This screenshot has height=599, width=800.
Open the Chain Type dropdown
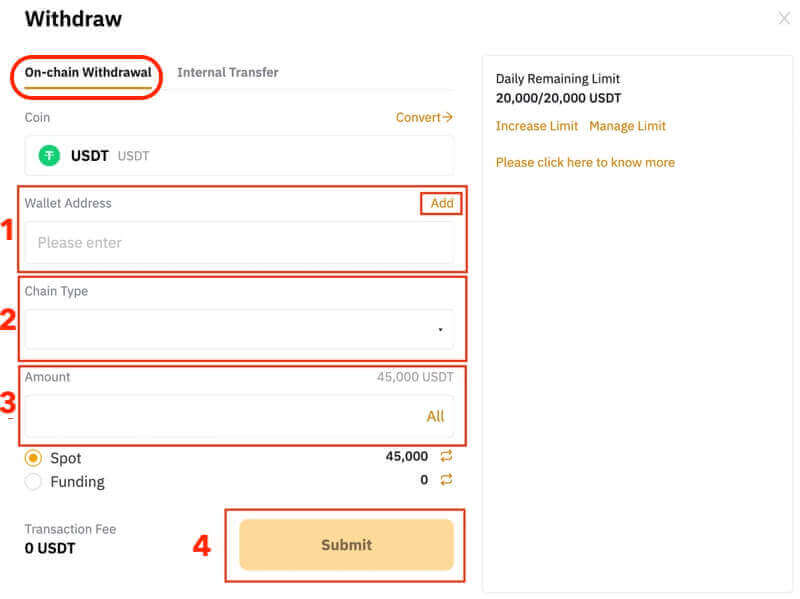240,328
